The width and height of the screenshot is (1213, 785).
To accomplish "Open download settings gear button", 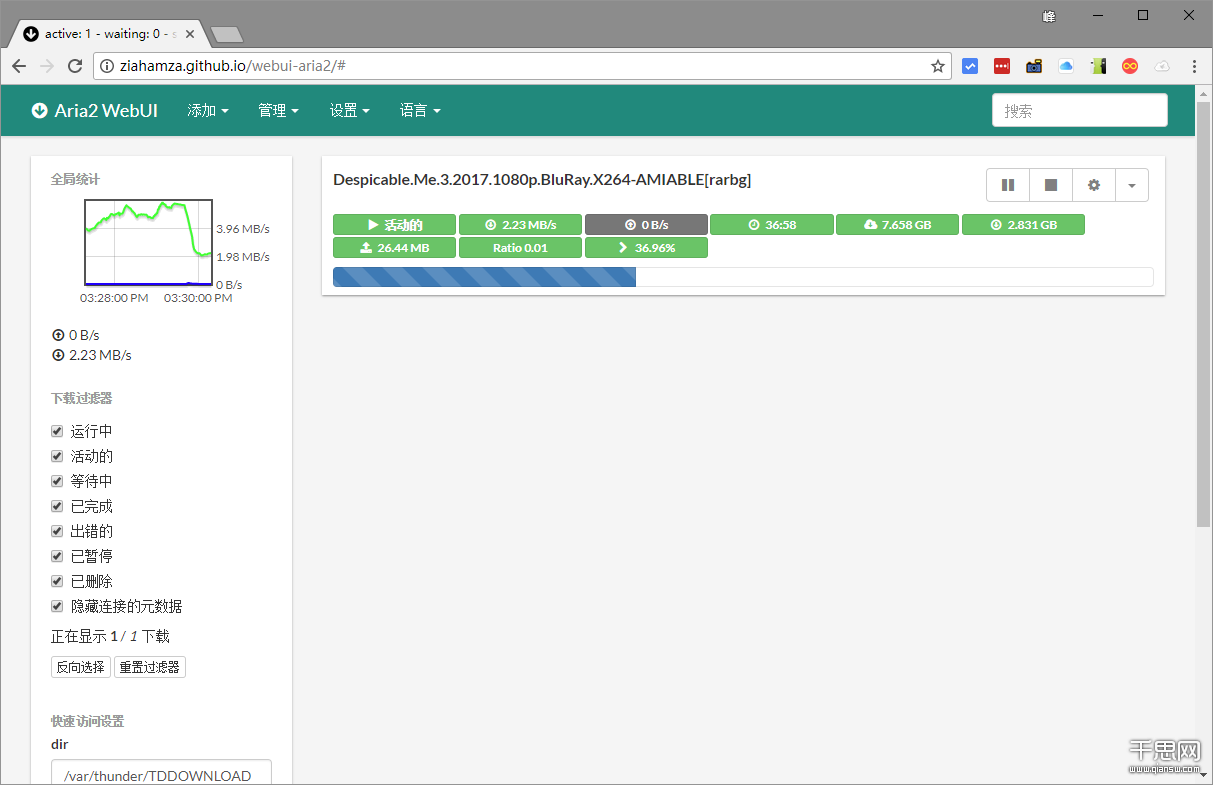I will coord(1094,185).
